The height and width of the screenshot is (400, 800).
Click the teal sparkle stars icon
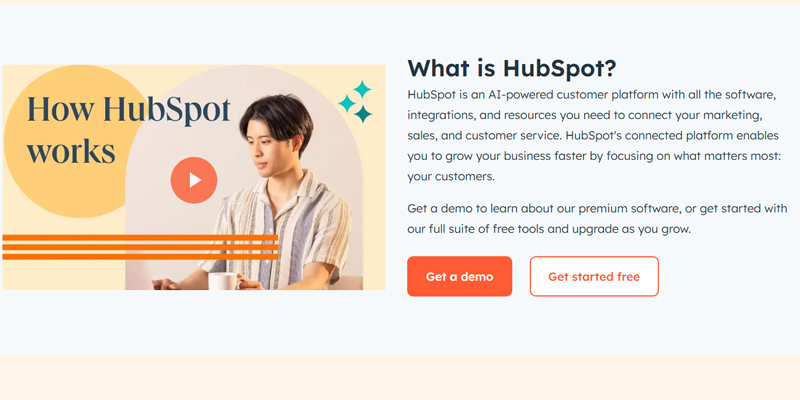click(x=356, y=102)
